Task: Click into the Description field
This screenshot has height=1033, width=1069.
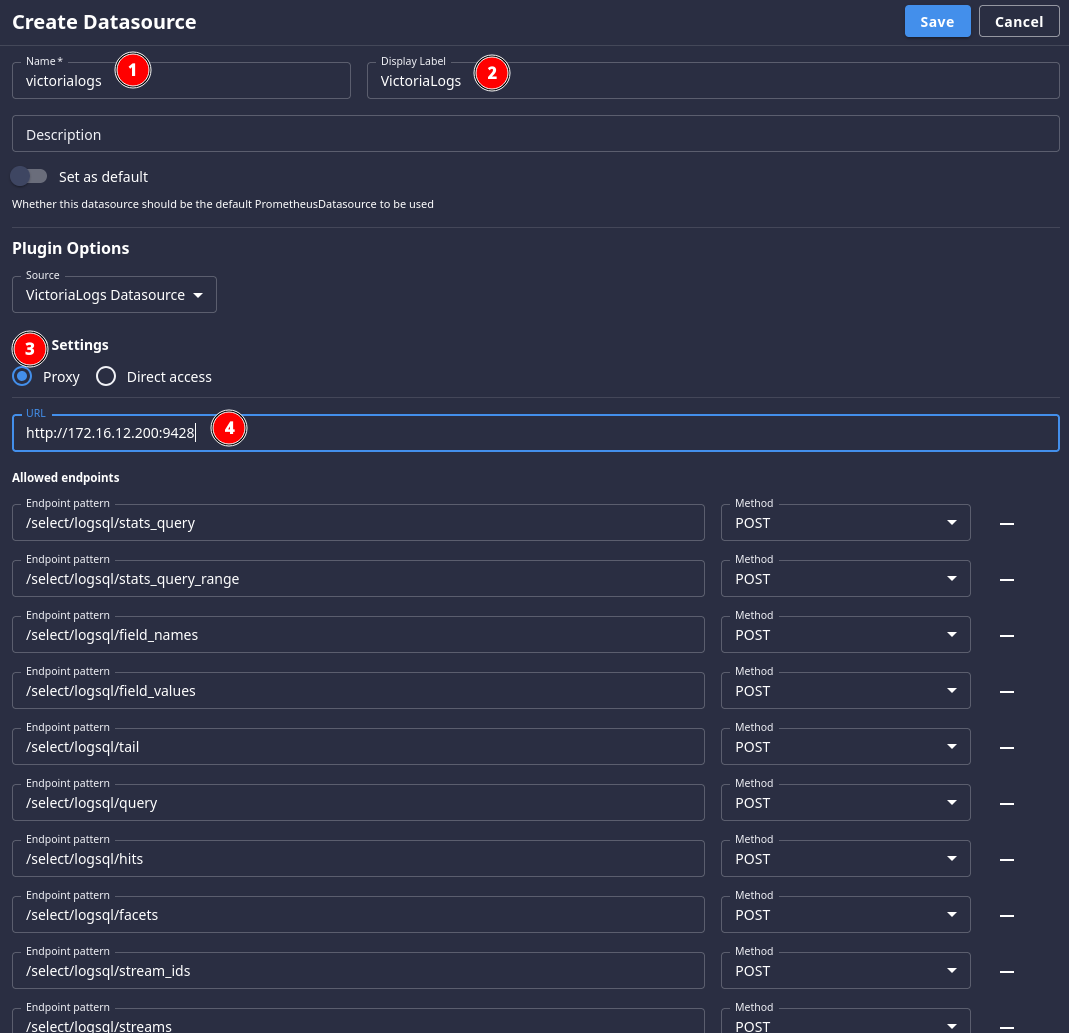Action: tap(536, 134)
